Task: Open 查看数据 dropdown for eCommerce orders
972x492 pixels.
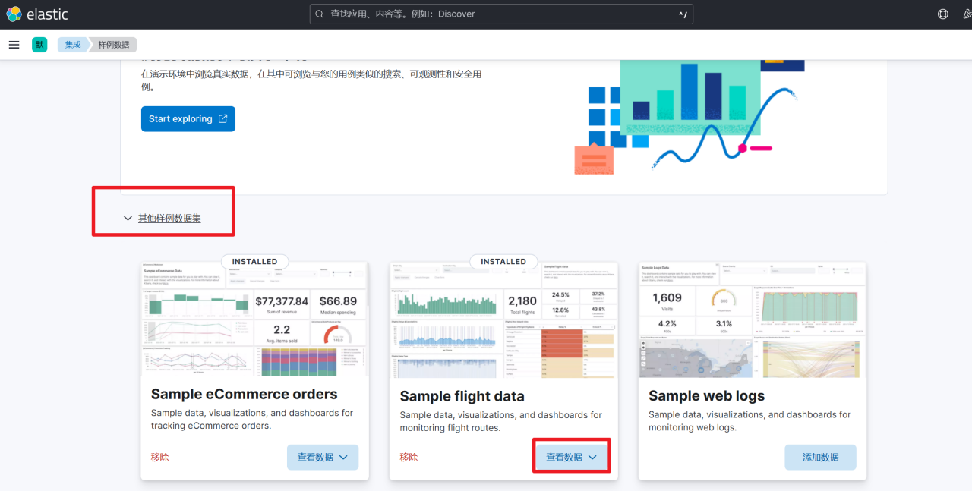Action: pyautogui.click(x=322, y=457)
